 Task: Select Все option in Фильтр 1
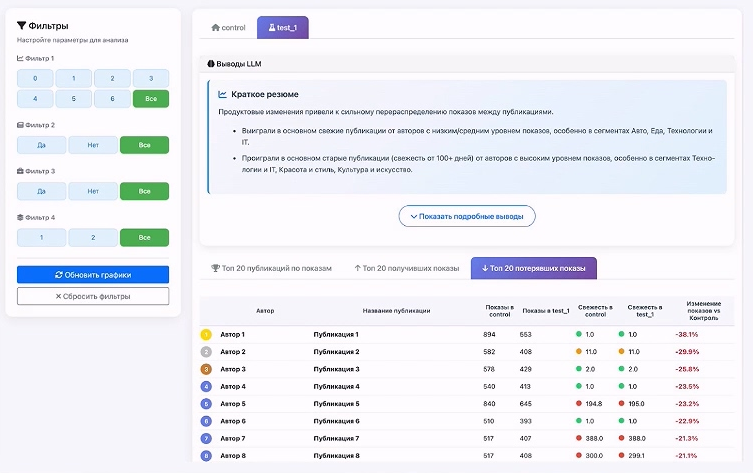coord(151,98)
